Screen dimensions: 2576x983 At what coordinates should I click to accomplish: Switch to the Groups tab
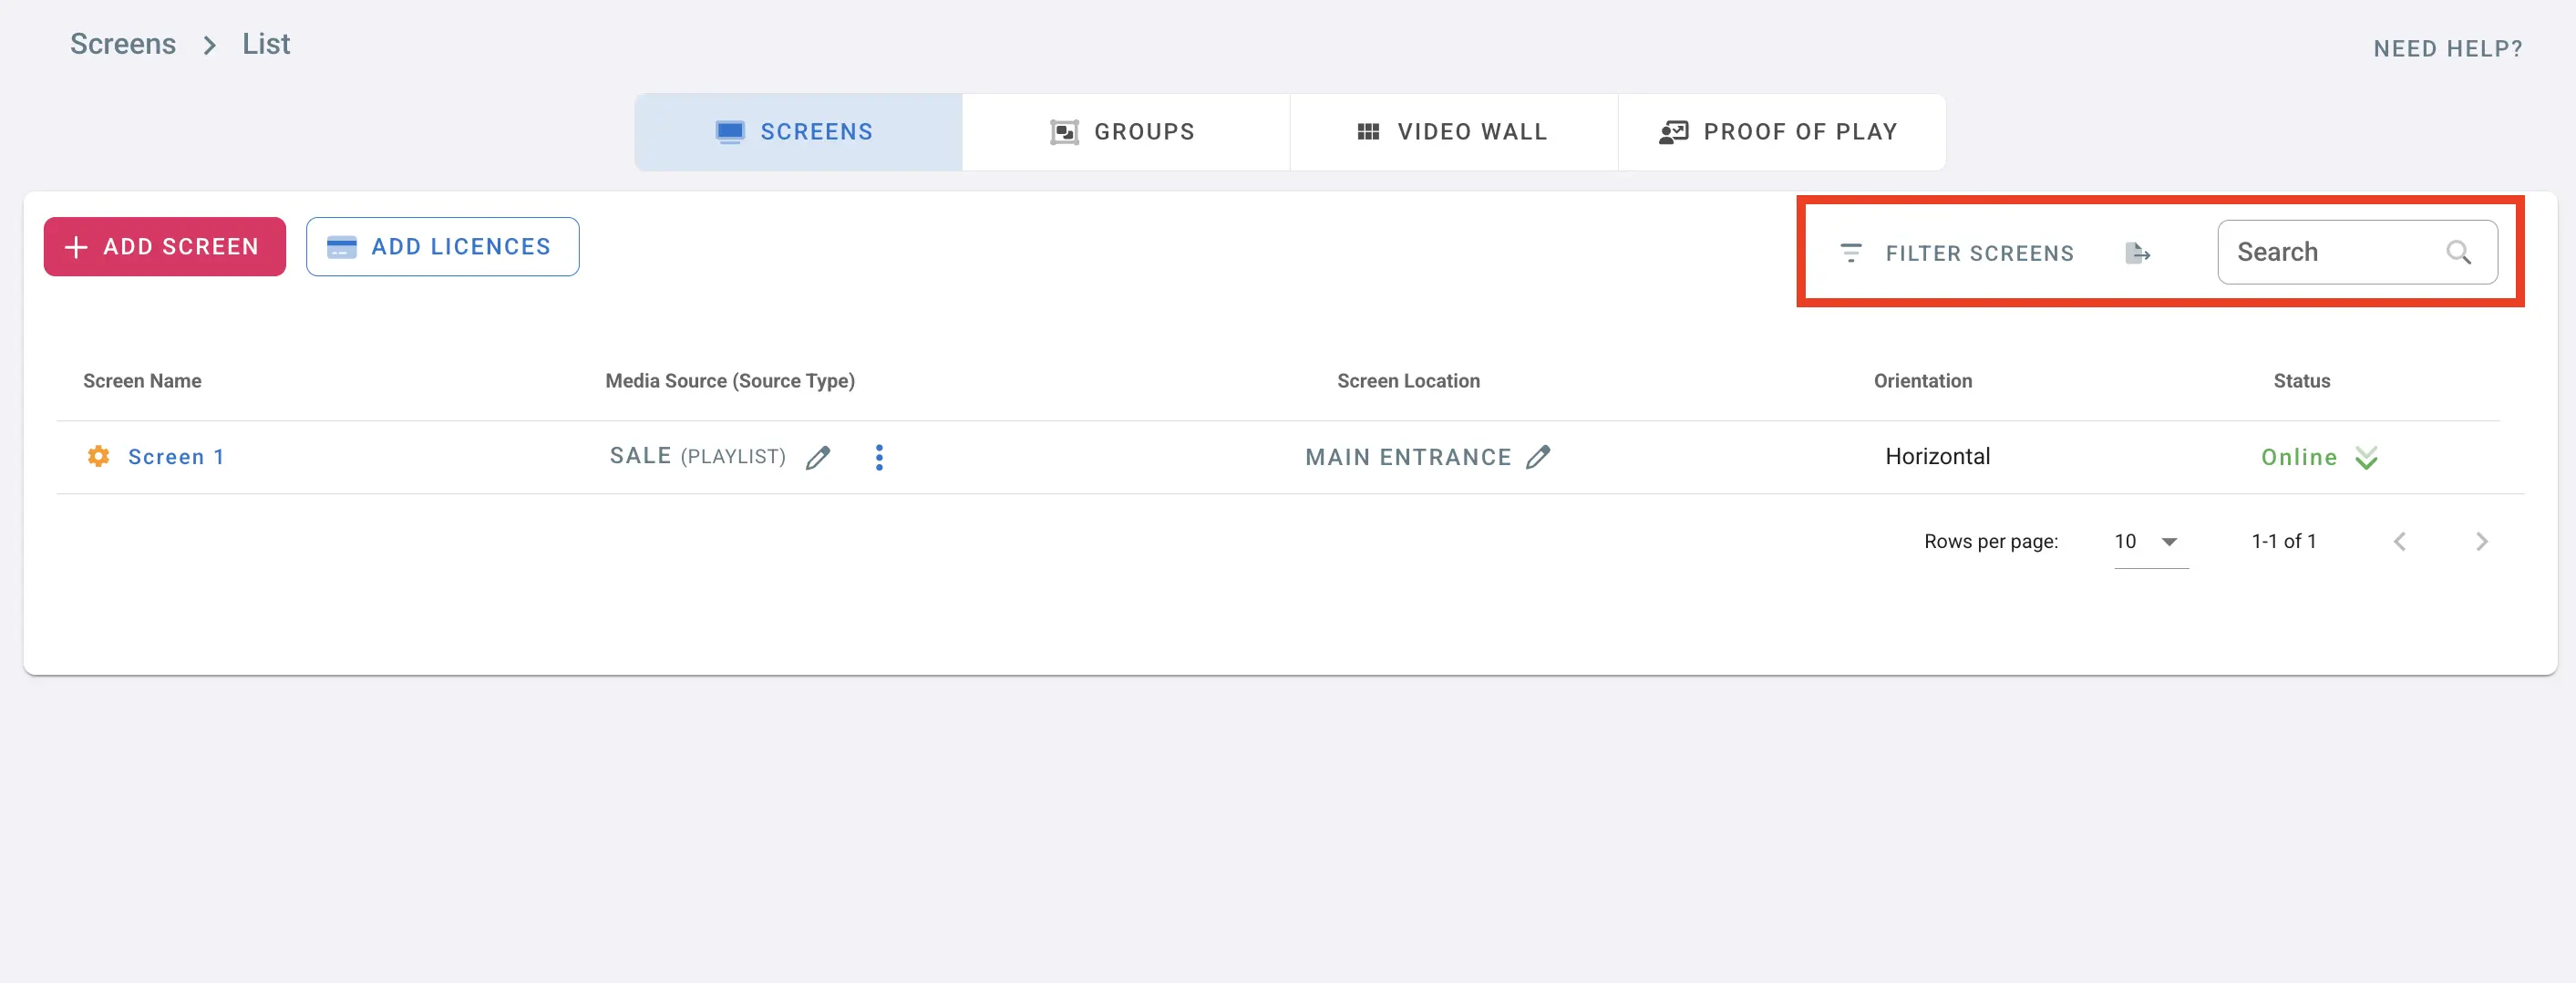[x=1124, y=131]
